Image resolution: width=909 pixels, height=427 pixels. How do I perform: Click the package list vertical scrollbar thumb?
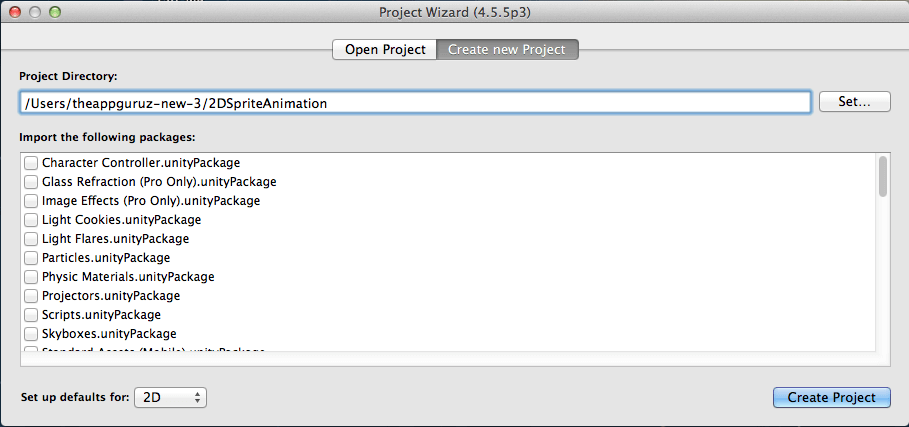pyautogui.click(x=882, y=176)
